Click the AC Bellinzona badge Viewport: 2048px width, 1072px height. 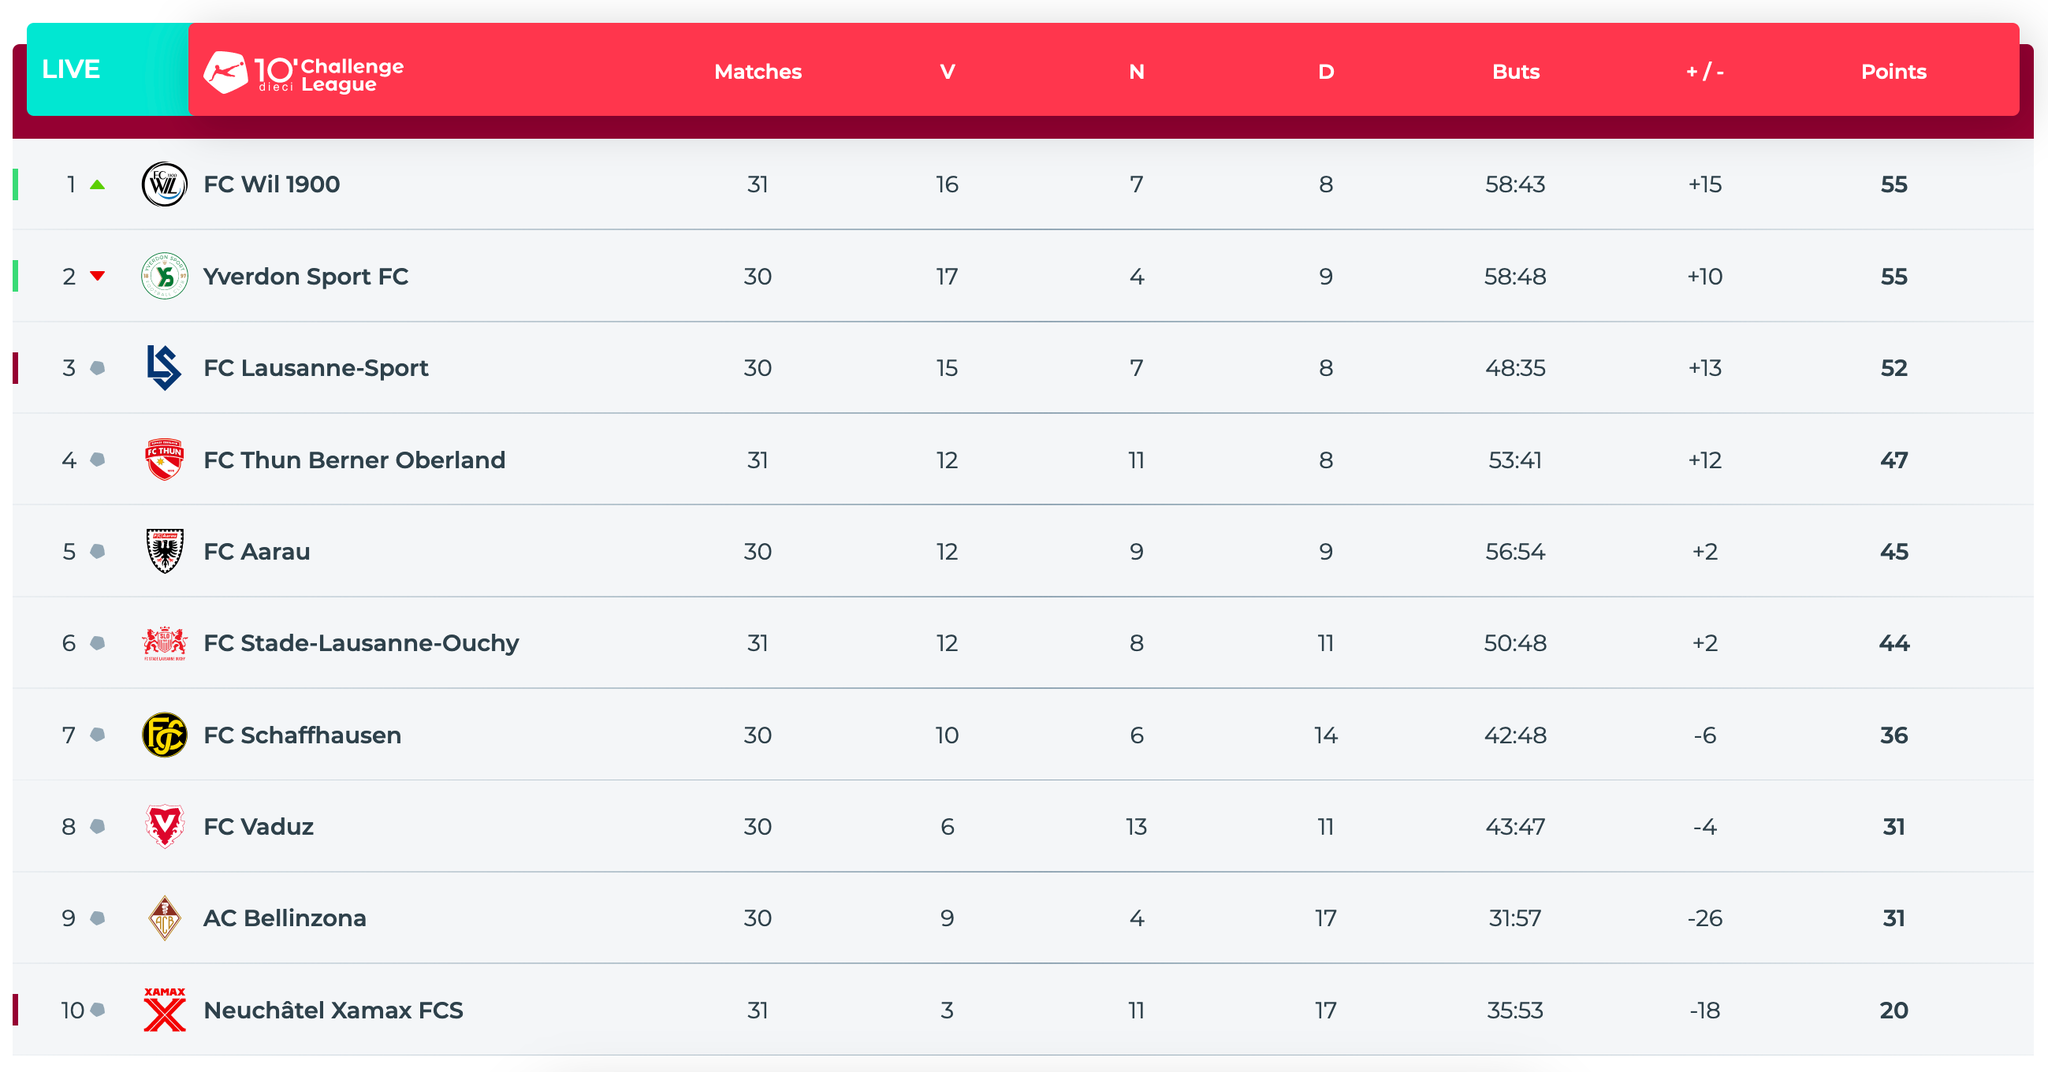point(164,918)
